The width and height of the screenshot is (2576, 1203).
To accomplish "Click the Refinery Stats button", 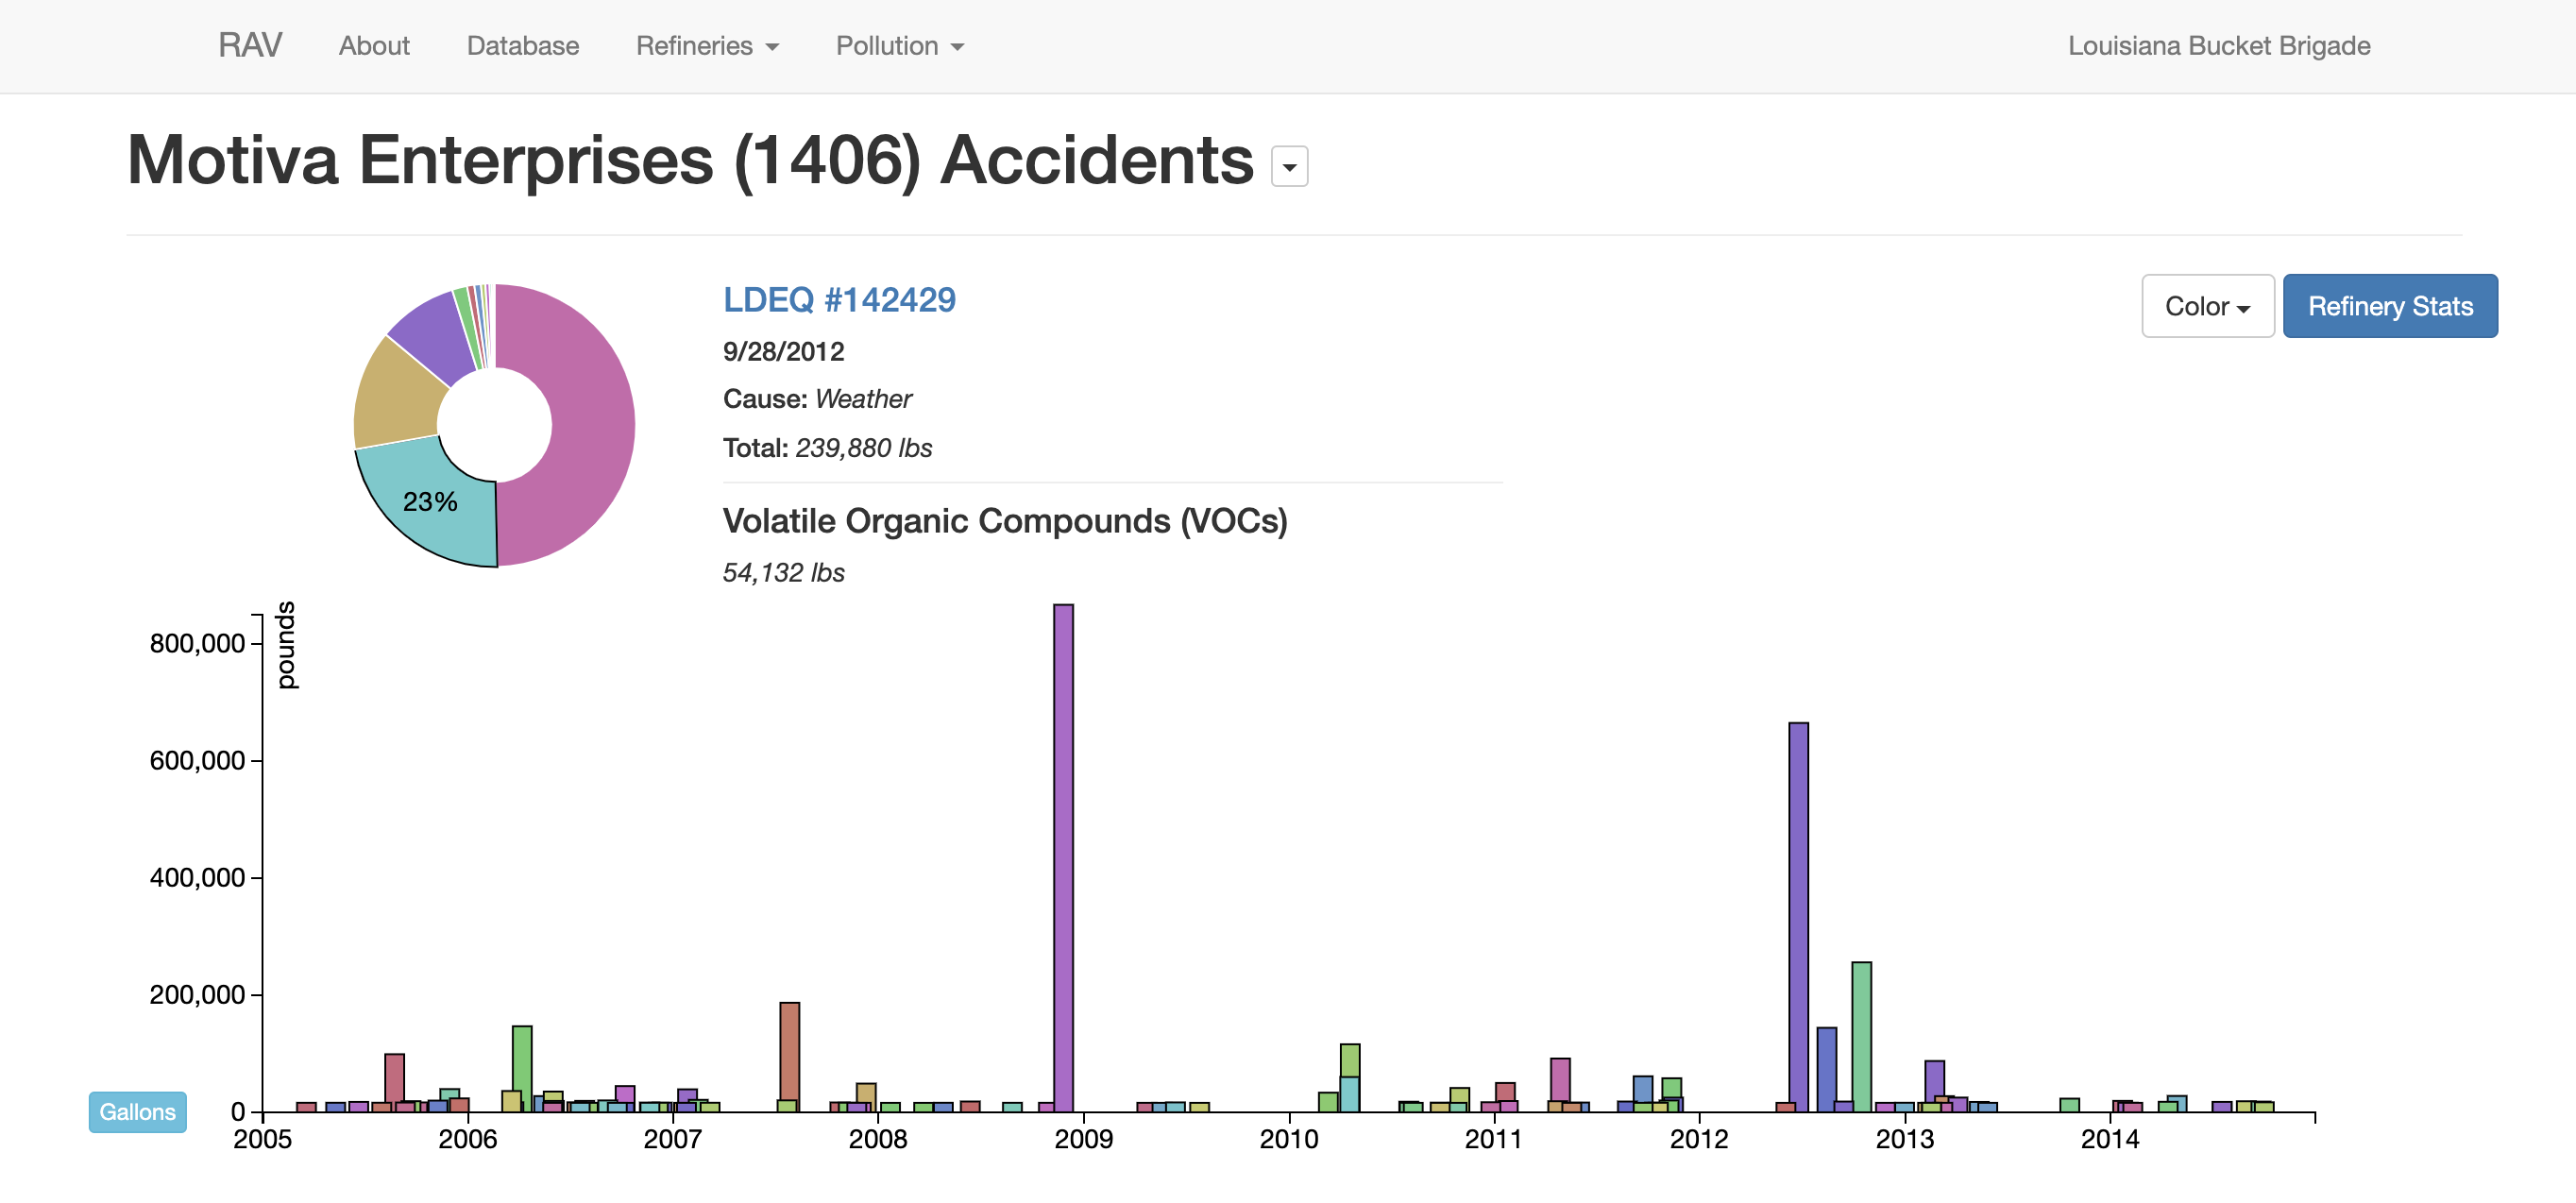I will 2390,306.
